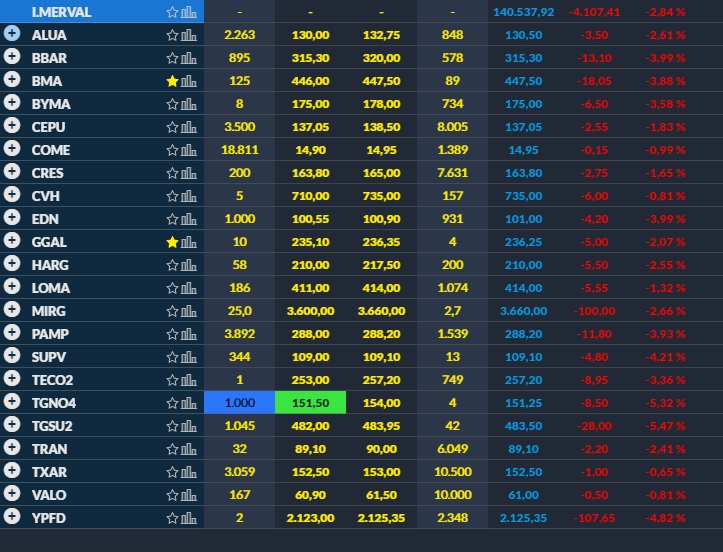Expand the MIRG row with plus button

pyautogui.click(x=12, y=309)
